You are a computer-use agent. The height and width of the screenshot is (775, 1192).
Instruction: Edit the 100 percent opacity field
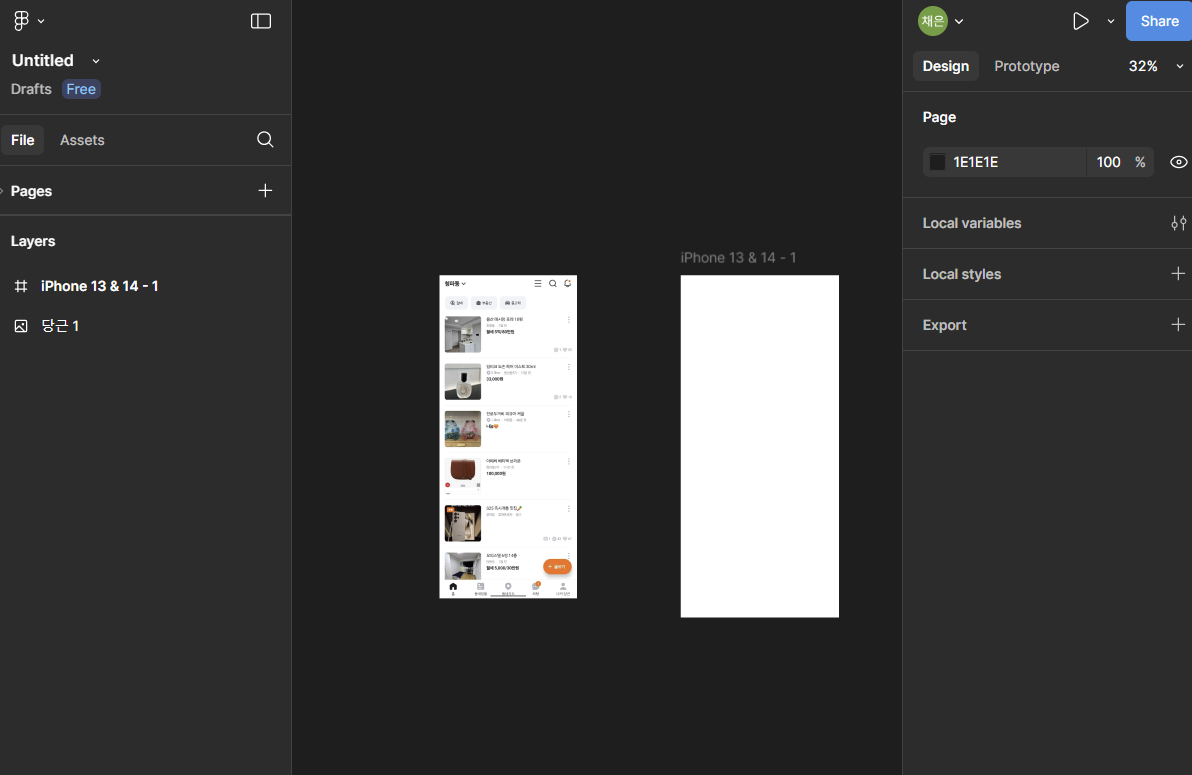(x=1121, y=162)
